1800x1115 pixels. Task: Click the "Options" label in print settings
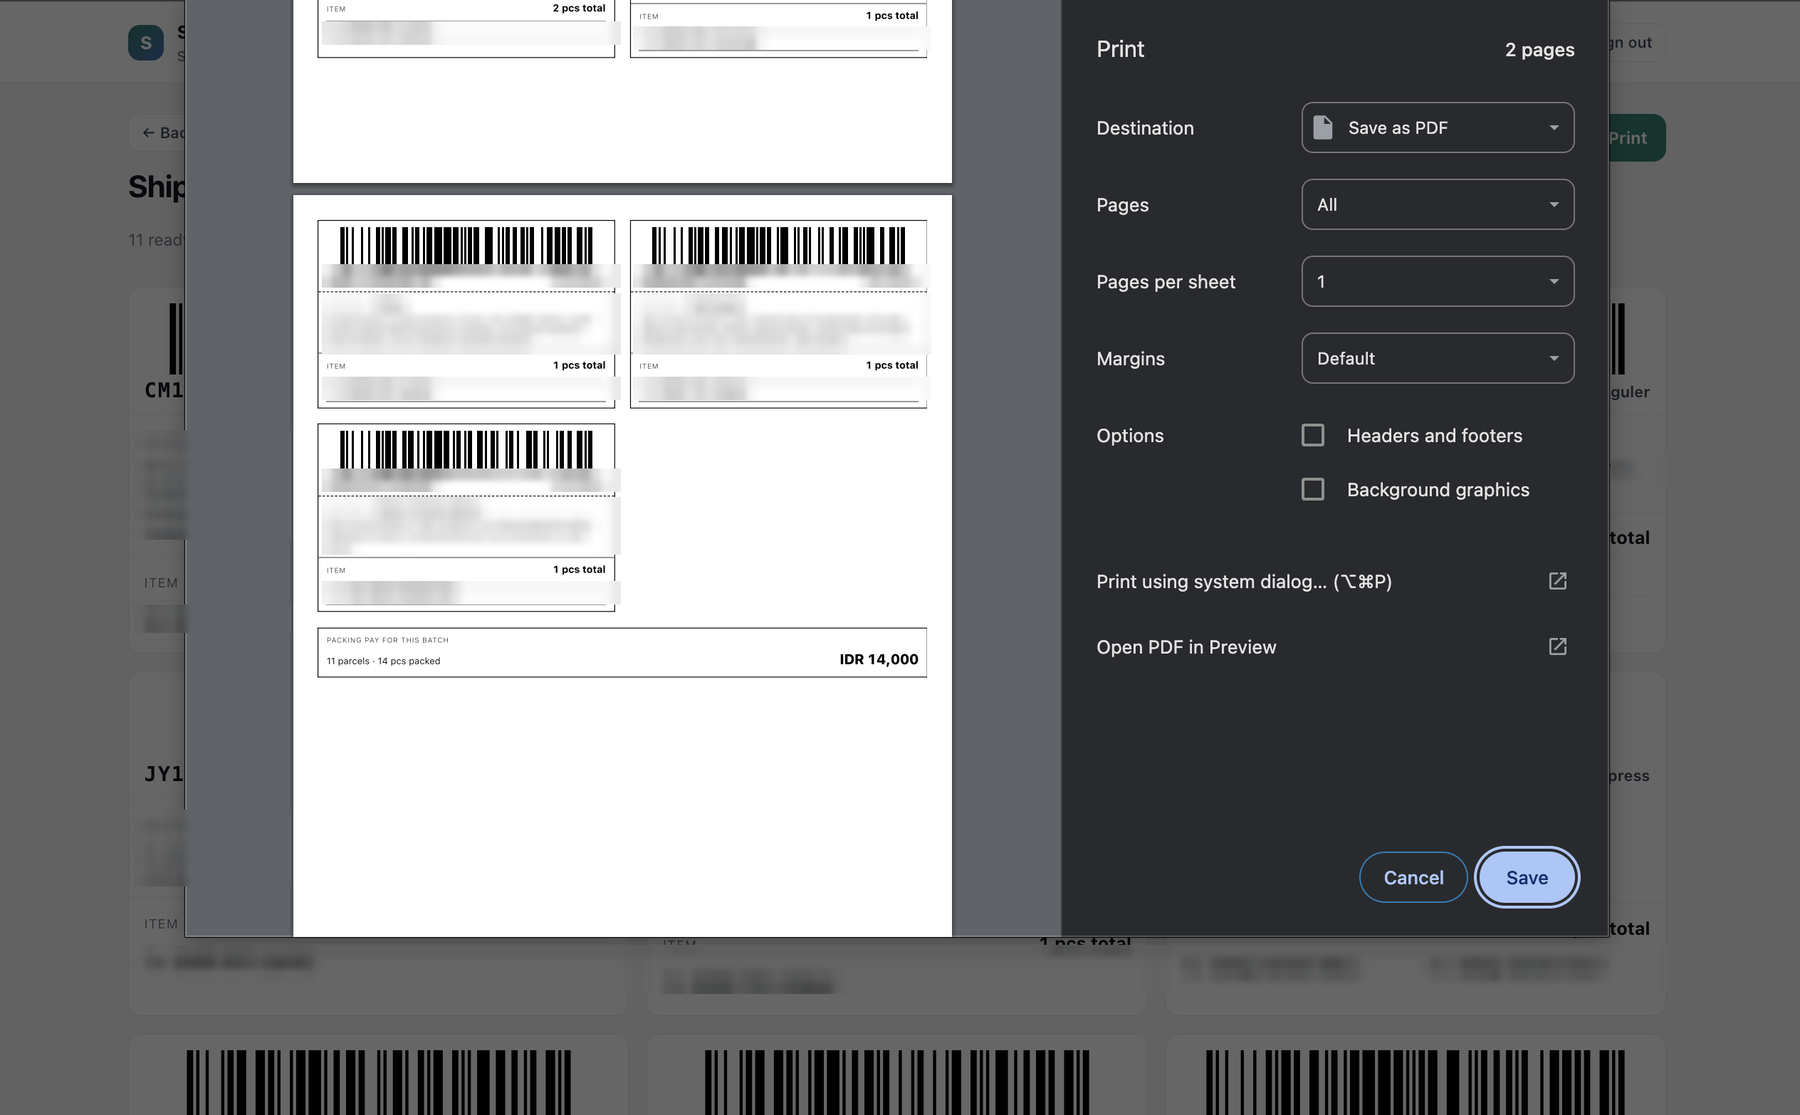(1130, 436)
